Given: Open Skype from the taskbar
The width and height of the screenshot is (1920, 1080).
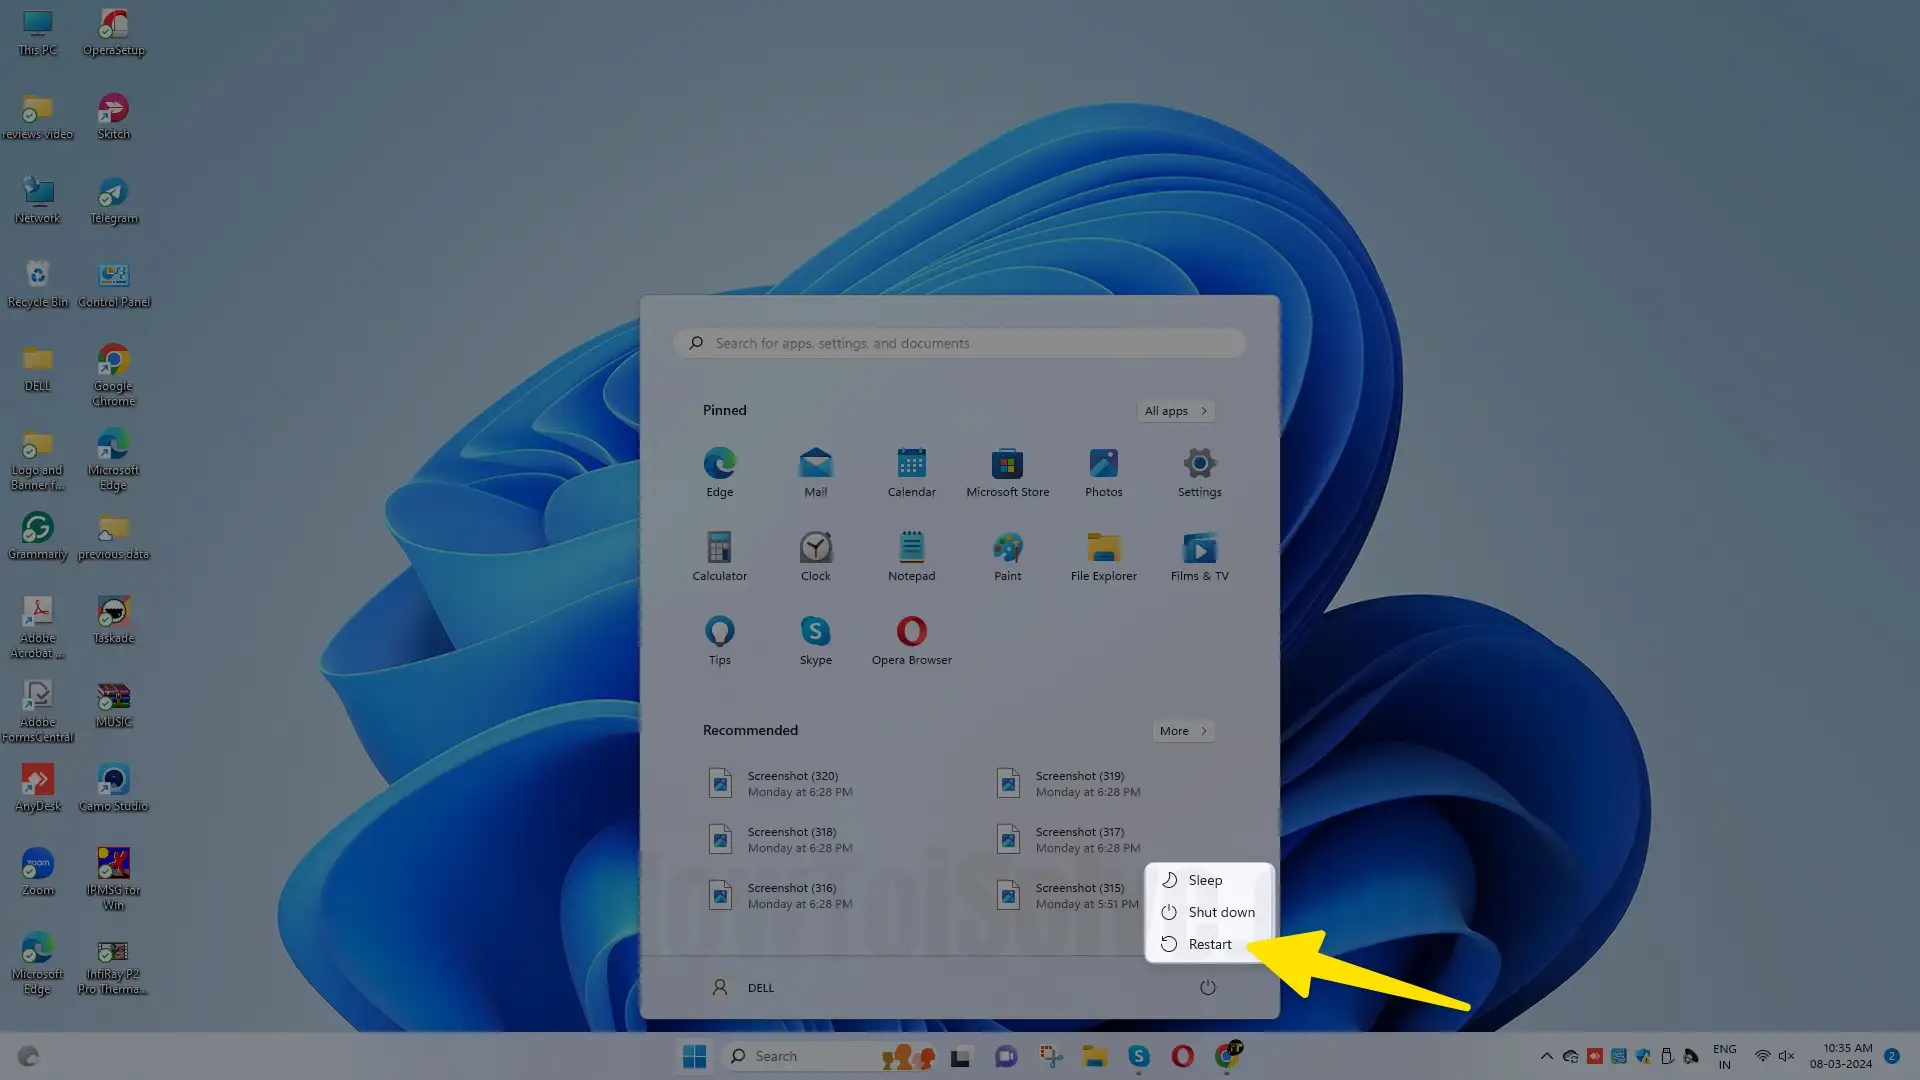Looking at the screenshot, I should click(x=1138, y=1057).
